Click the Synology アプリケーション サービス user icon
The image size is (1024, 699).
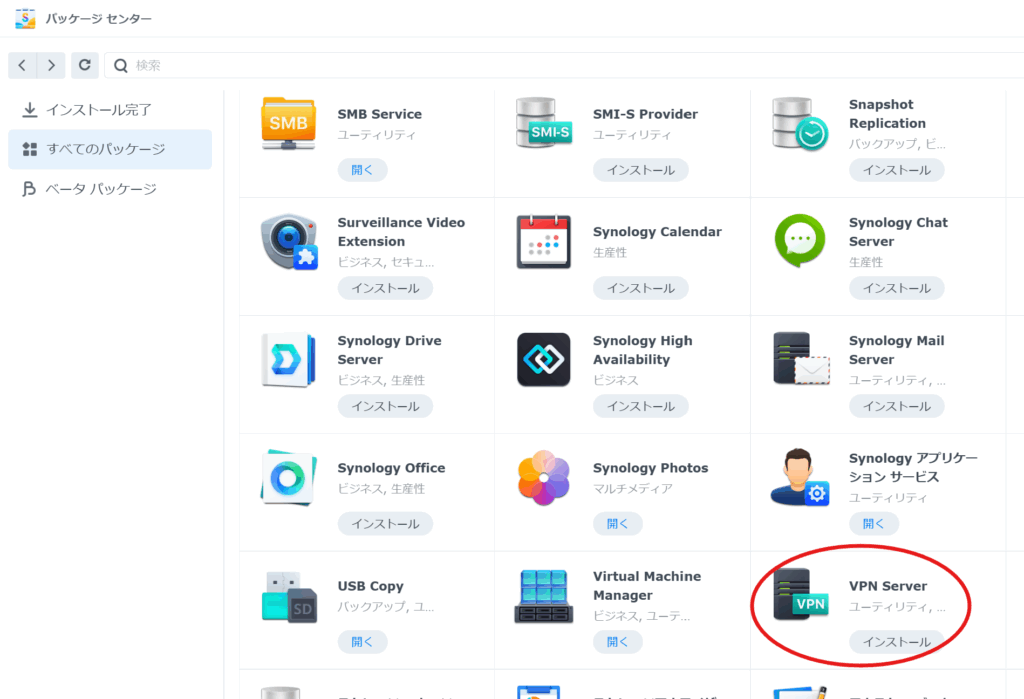coord(799,477)
